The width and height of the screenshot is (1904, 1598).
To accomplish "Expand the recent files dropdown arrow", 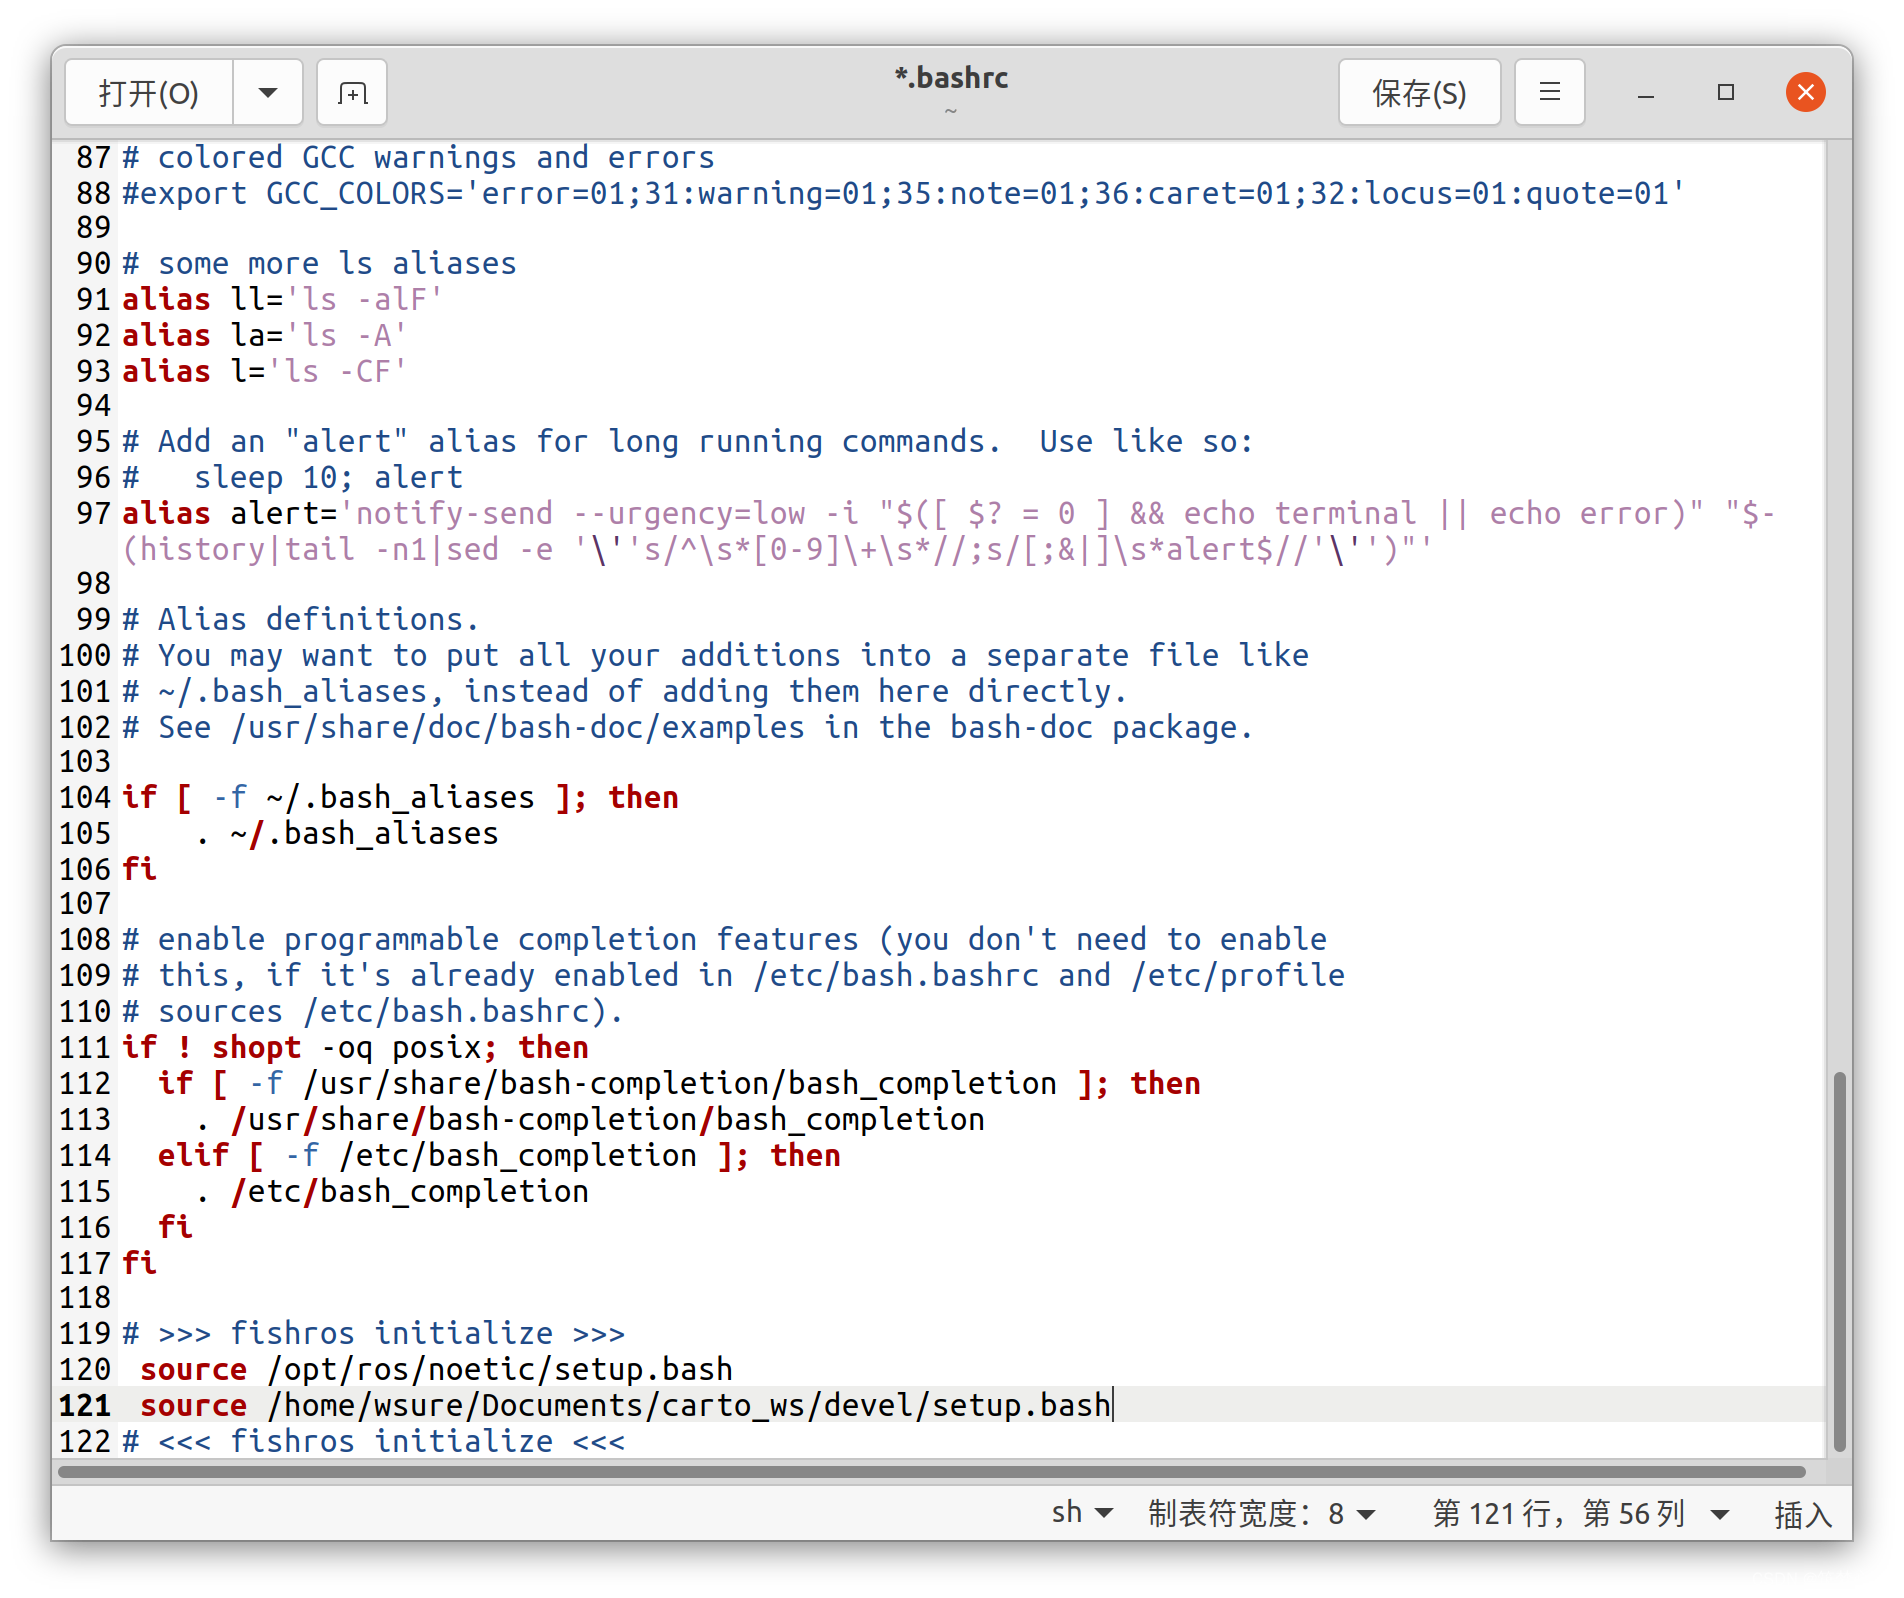I will (x=268, y=93).
